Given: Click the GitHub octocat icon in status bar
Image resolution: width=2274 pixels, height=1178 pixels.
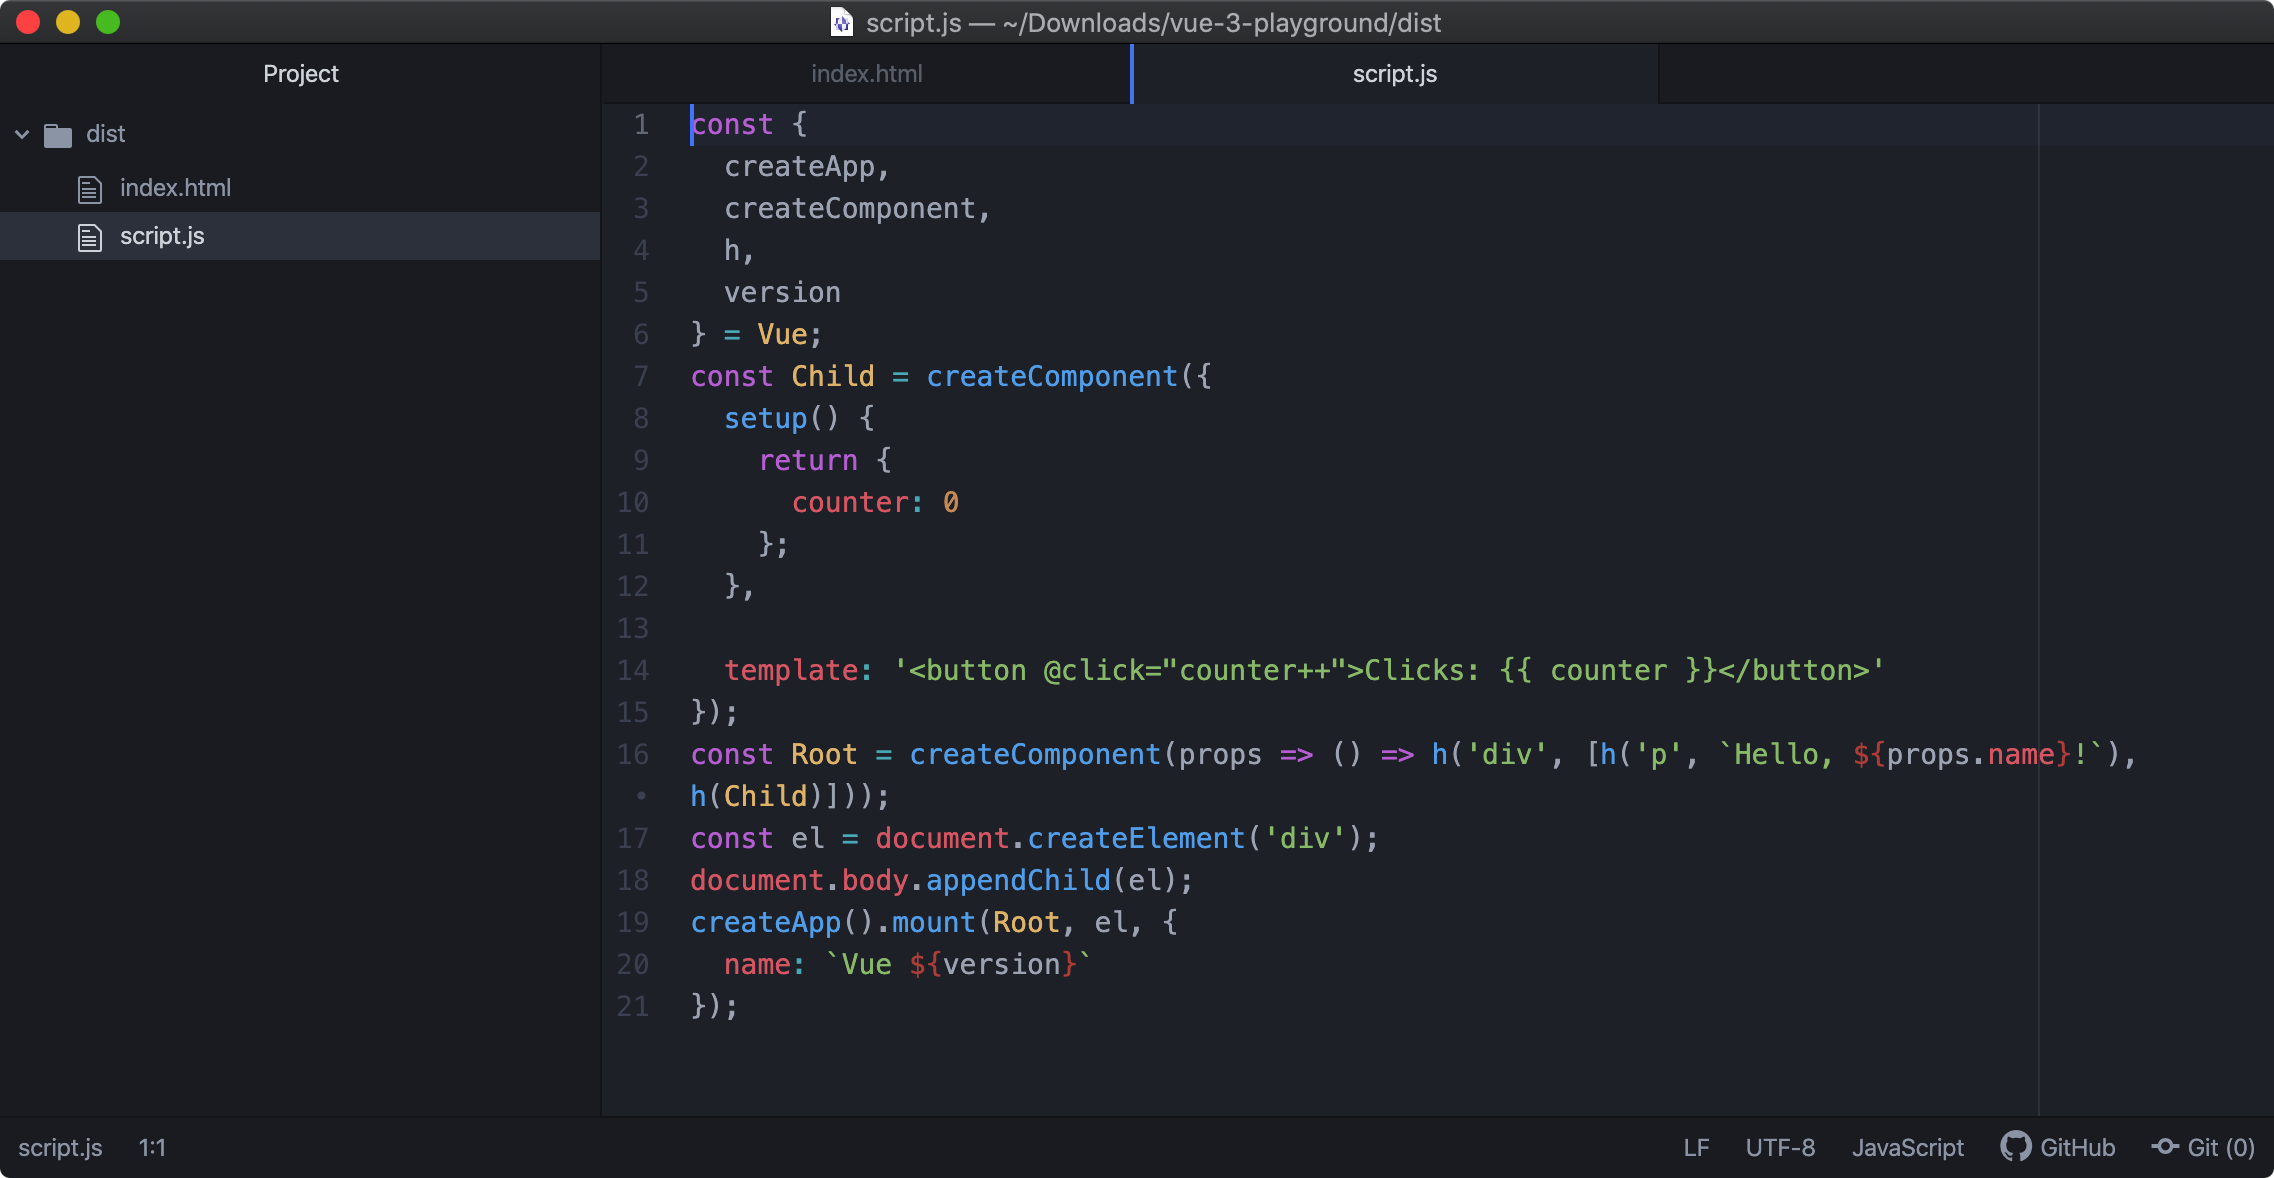Looking at the screenshot, I should coord(2014,1146).
